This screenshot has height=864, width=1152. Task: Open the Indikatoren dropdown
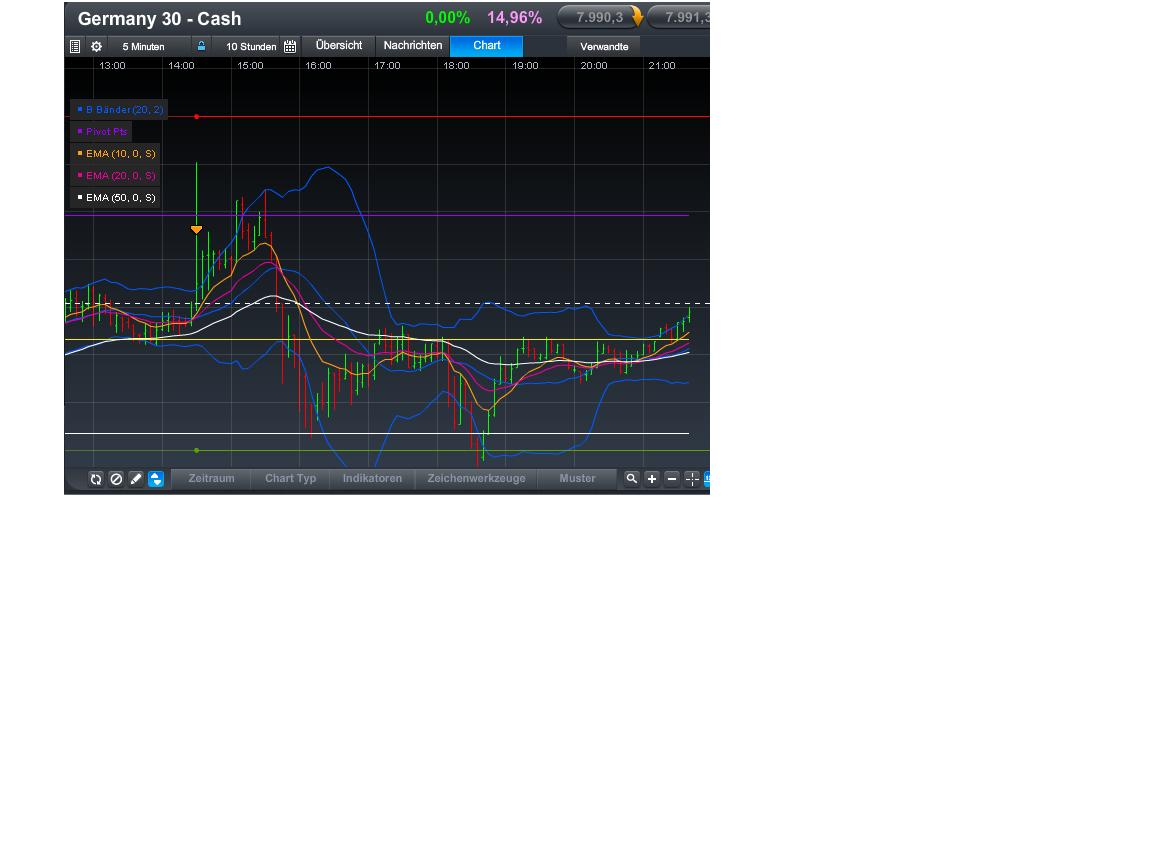point(372,479)
